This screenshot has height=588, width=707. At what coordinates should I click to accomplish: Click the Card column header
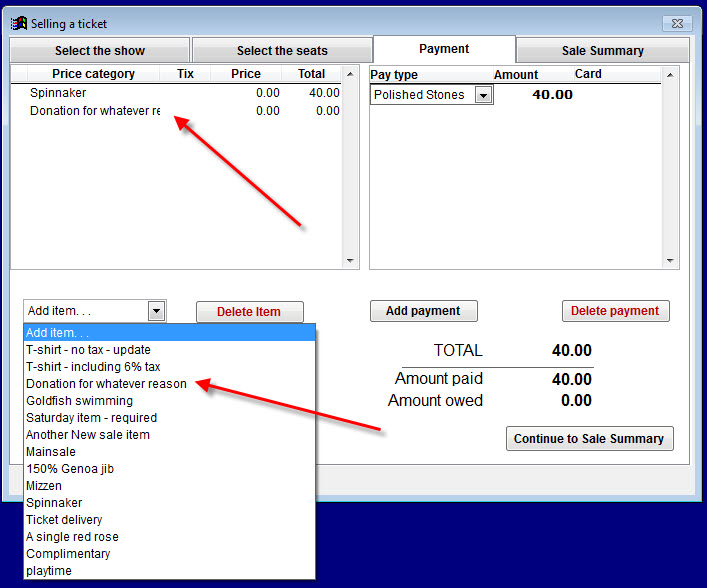coord(588,74)
